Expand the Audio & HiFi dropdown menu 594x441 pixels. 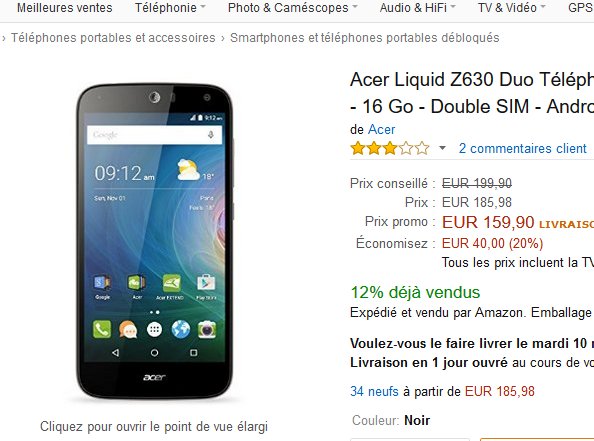click(417, 8)
